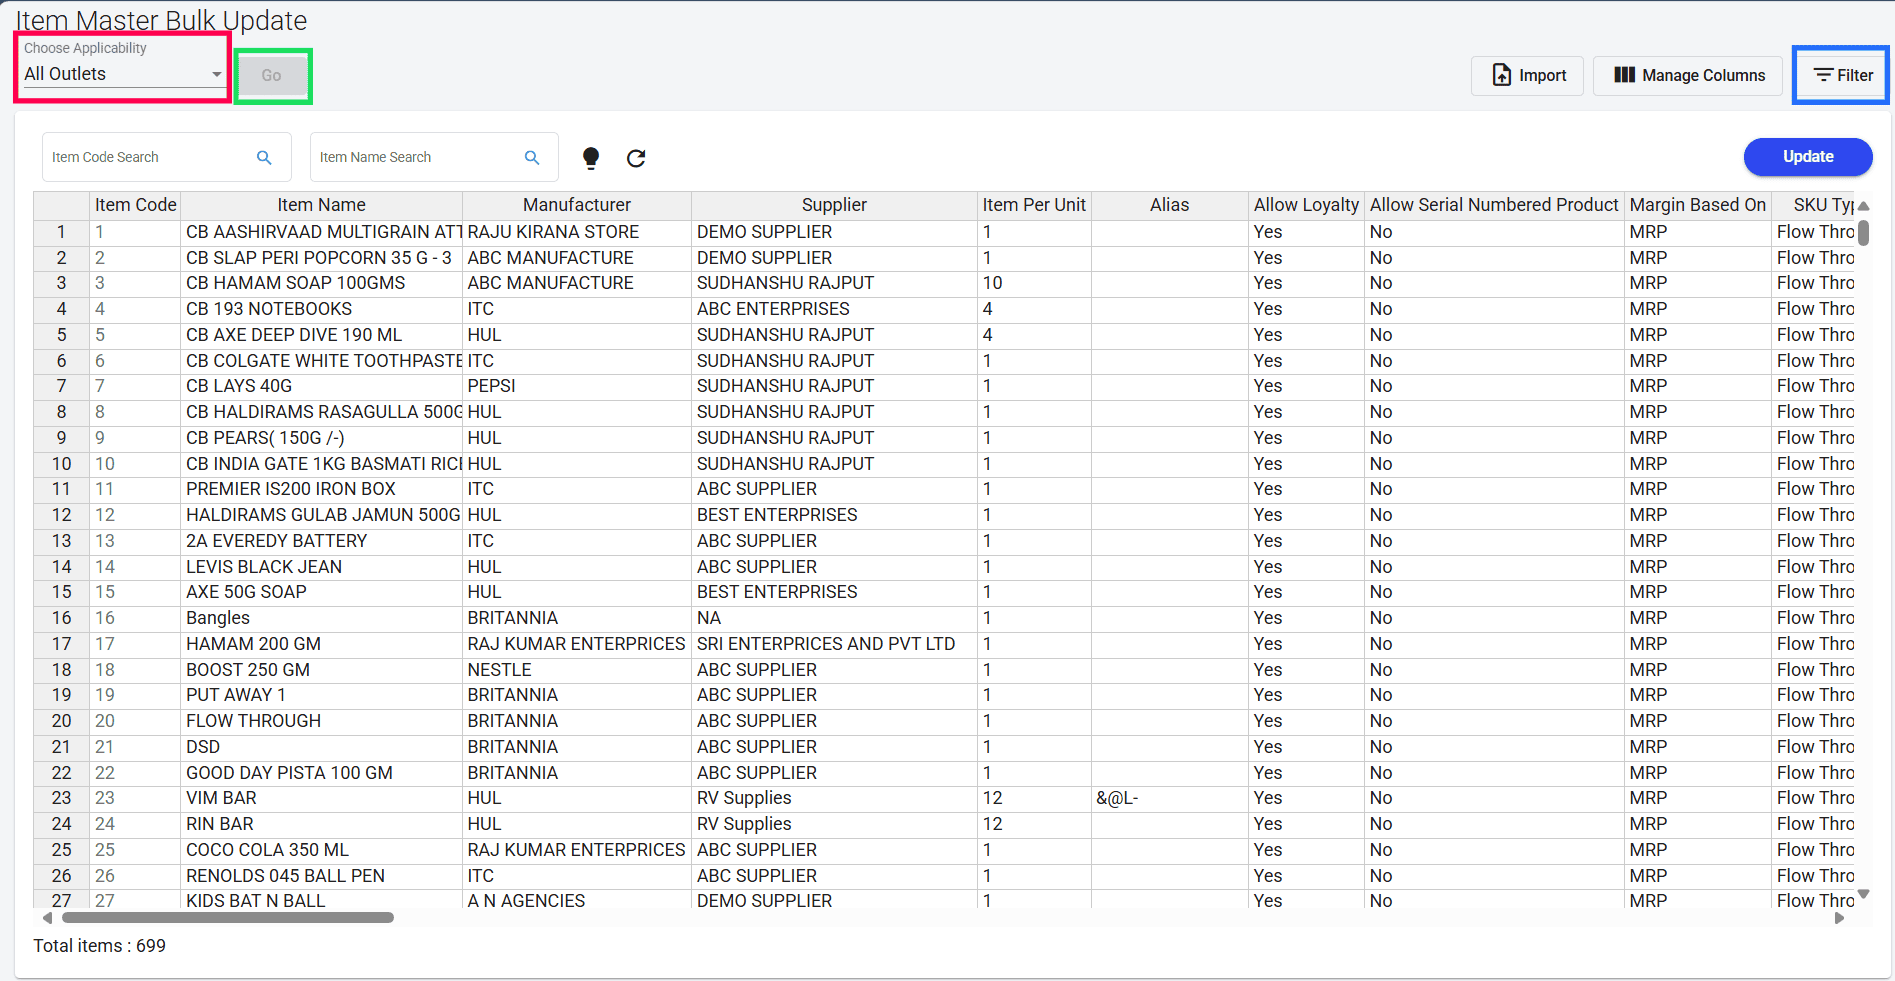Viewport: 1895px width, 981px height.
Task: Click the Manufacturer column header
Action: point(577,205)
